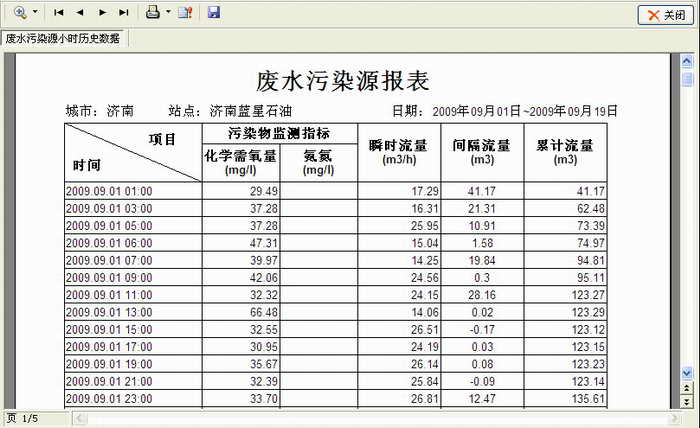Click the interval flow value -0.17
700x428 pixels.
[x=482, y=330]
